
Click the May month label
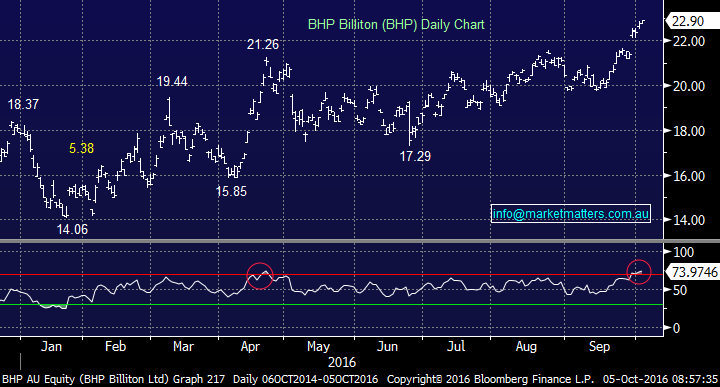click(x=318, y=347)
